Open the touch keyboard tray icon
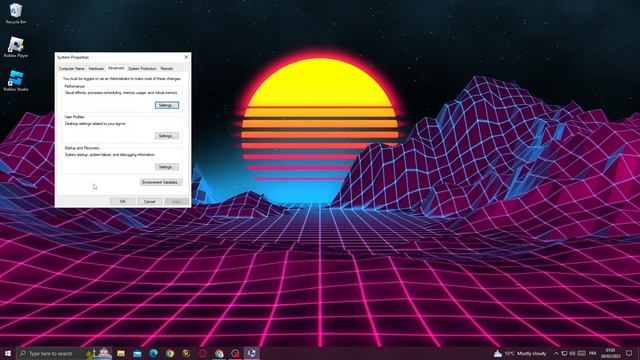 pyautogui.click(x=582, y=353)
